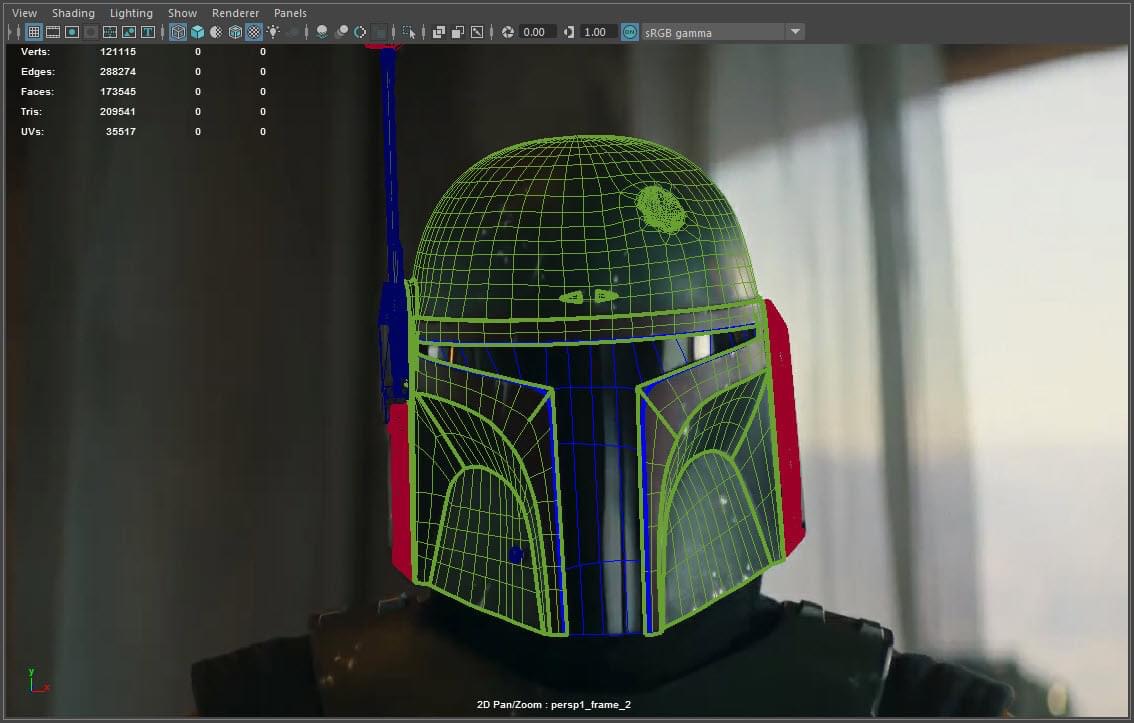1134x723 pixels.
Task: Click the resolution gate icon
Action: 72,32
